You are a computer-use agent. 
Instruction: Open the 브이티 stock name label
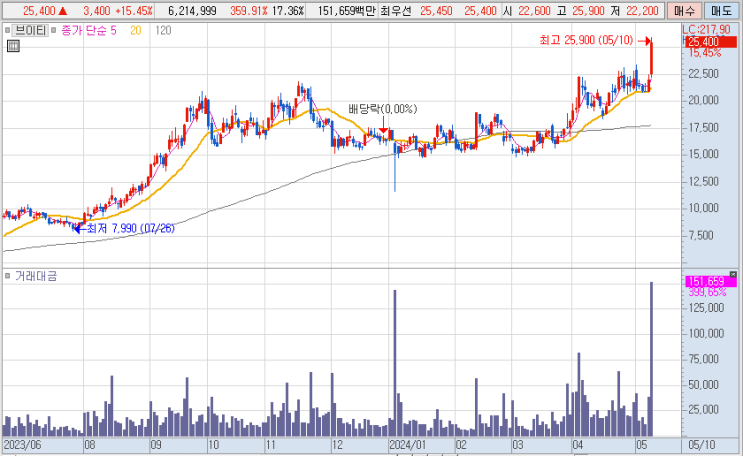[30, 31]
